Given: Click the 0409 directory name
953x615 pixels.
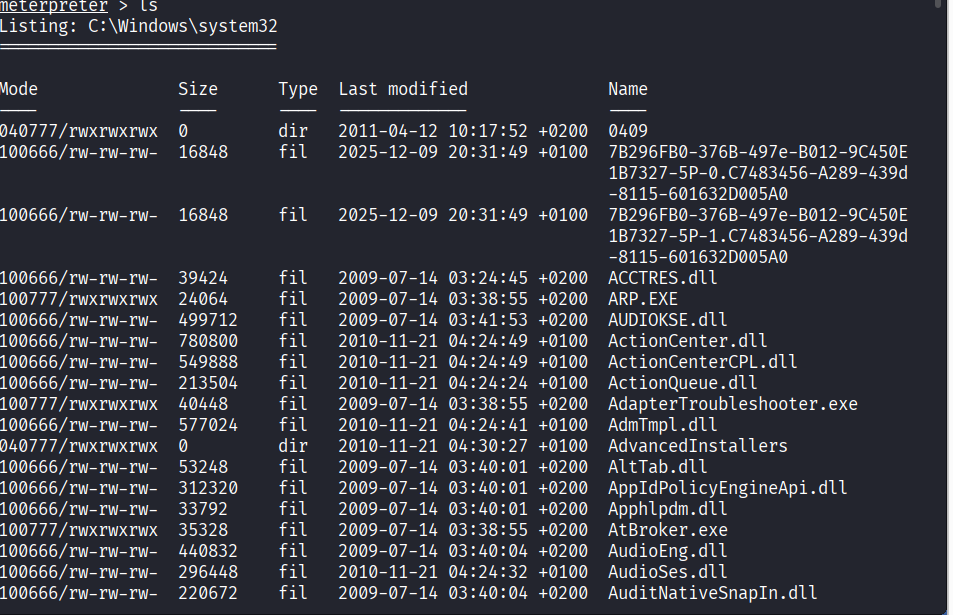Looking at the screenshot, I should point(627,131).
